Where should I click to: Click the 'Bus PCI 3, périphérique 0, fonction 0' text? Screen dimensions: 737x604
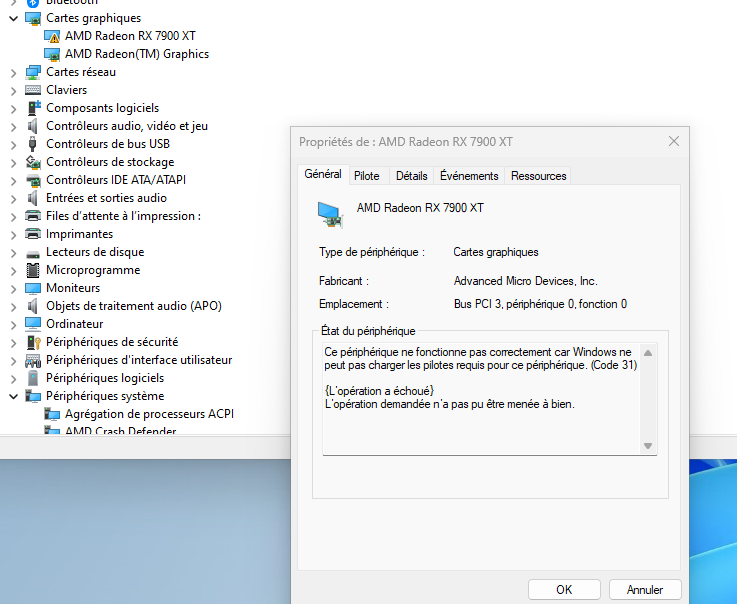tap(540, 304)
